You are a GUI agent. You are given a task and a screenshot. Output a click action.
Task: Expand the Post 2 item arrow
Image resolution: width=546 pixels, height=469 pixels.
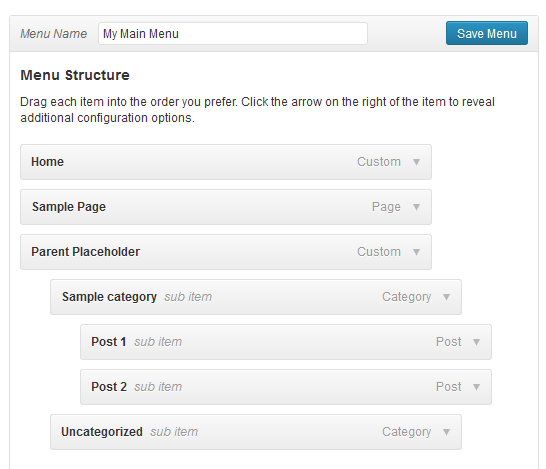pos(476,387)
